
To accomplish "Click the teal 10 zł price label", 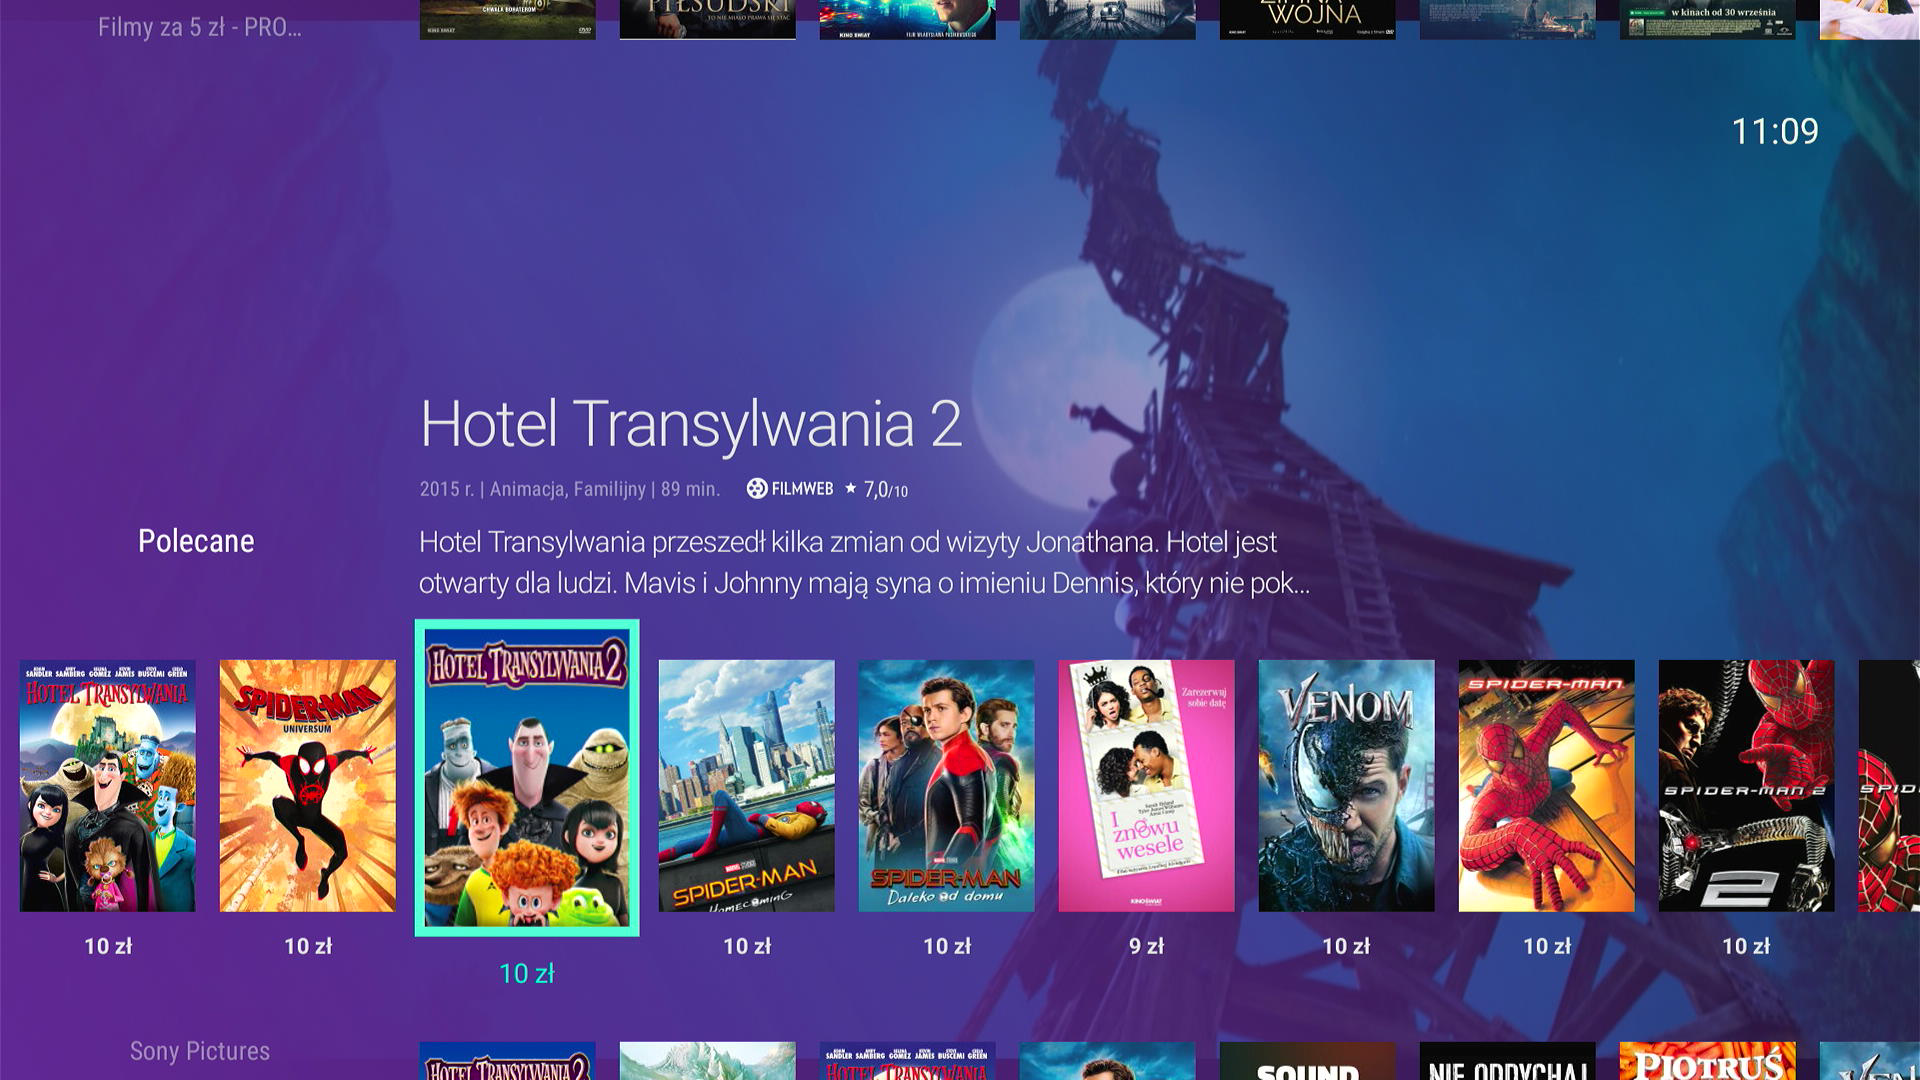I will [527, 973].
